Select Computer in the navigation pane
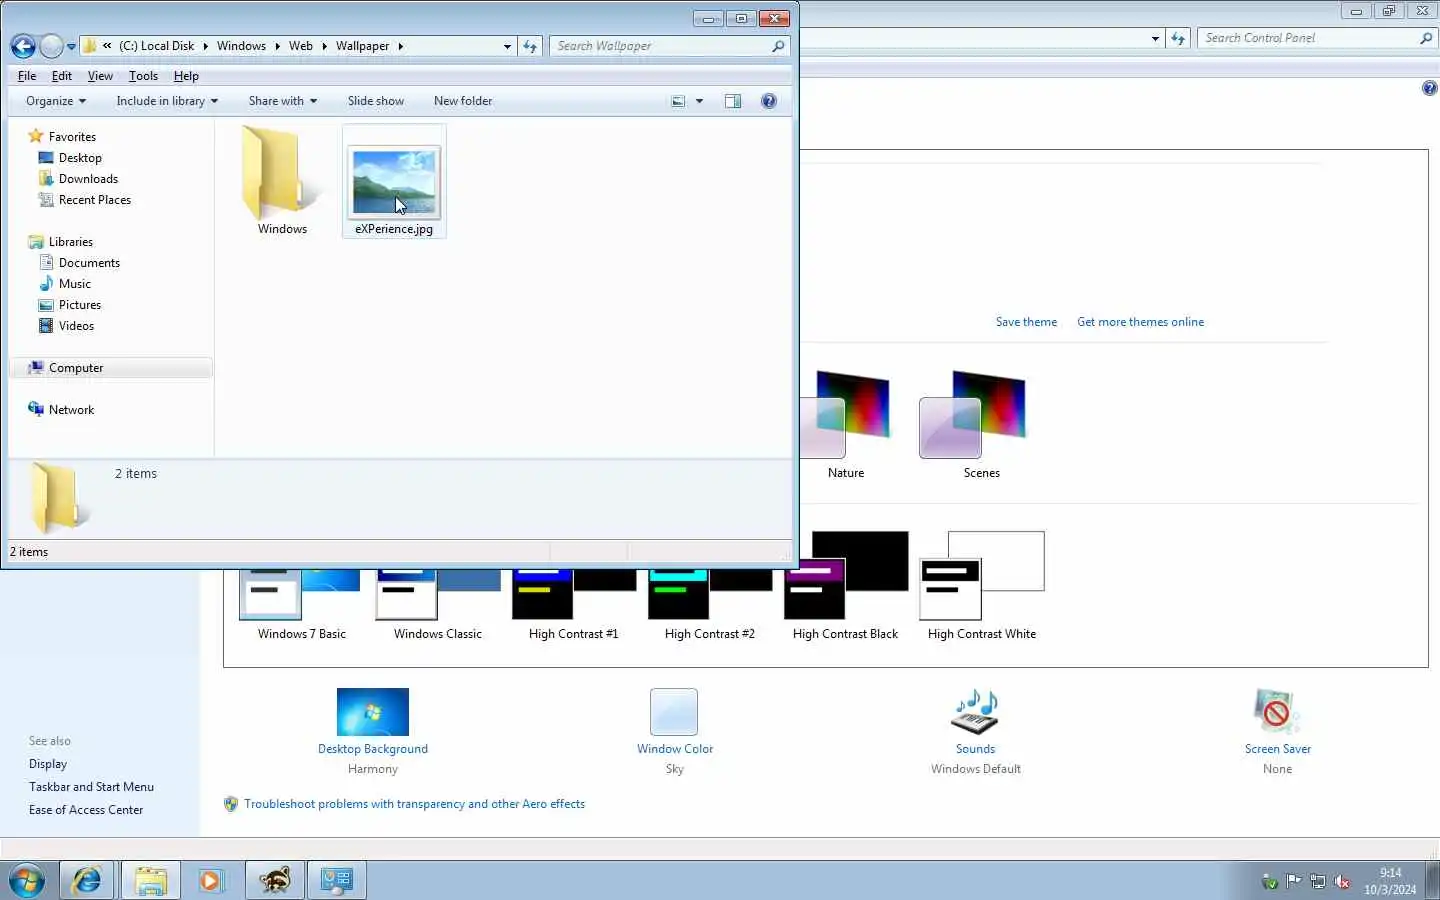Screen dimensions: 1440x900 tap(76, 368)
